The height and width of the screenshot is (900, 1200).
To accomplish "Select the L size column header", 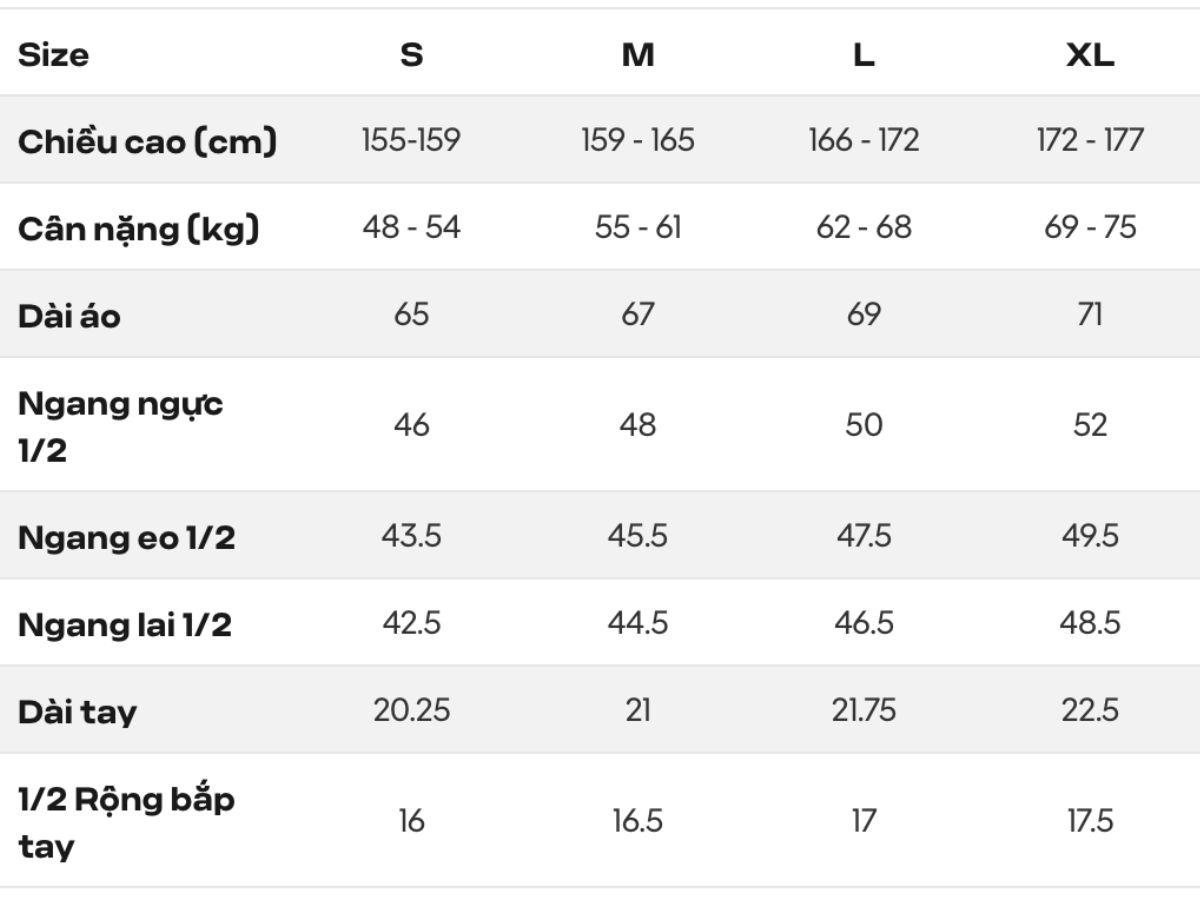I will [864, 54].
